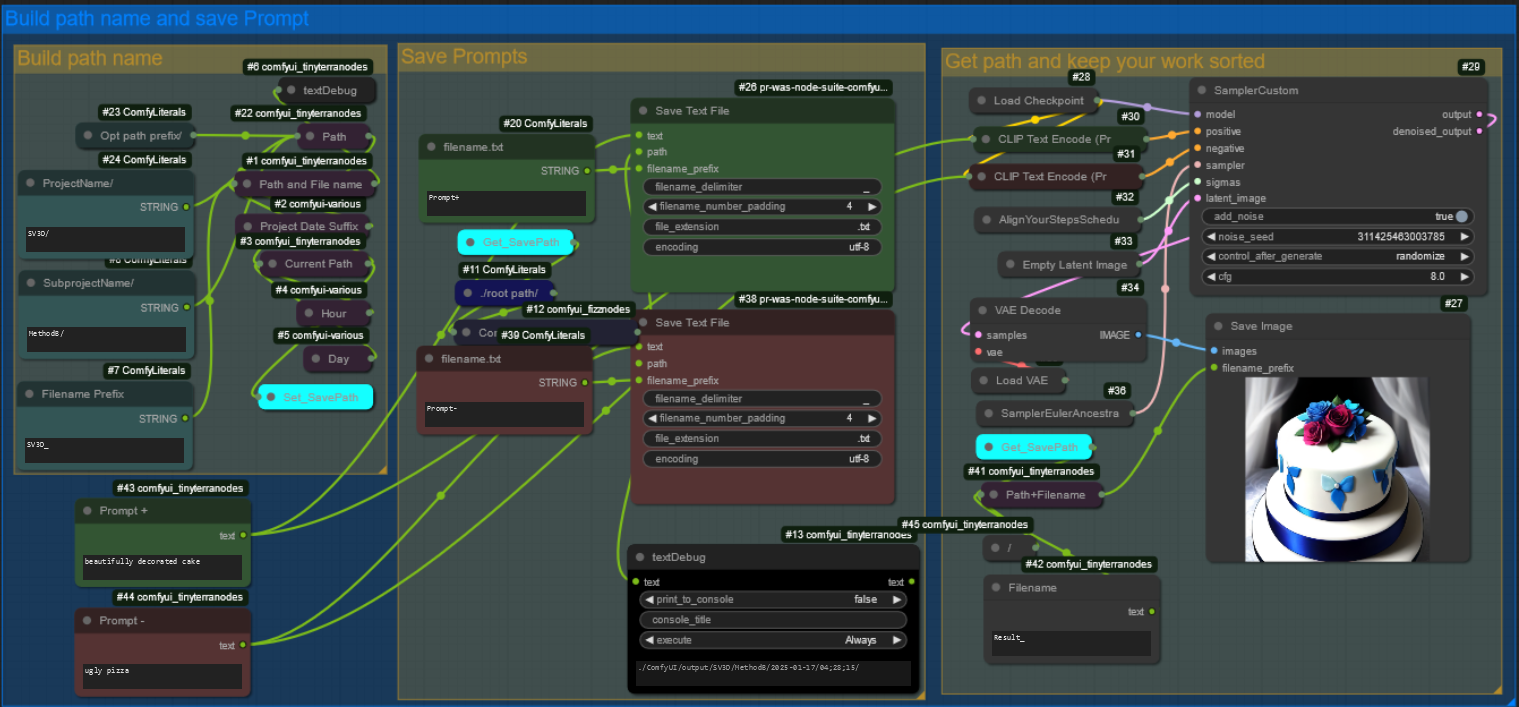Image resolution: width=1519 pixels, height=707 pixels.
Task: Select the Build path name group title
Action: 89,58
